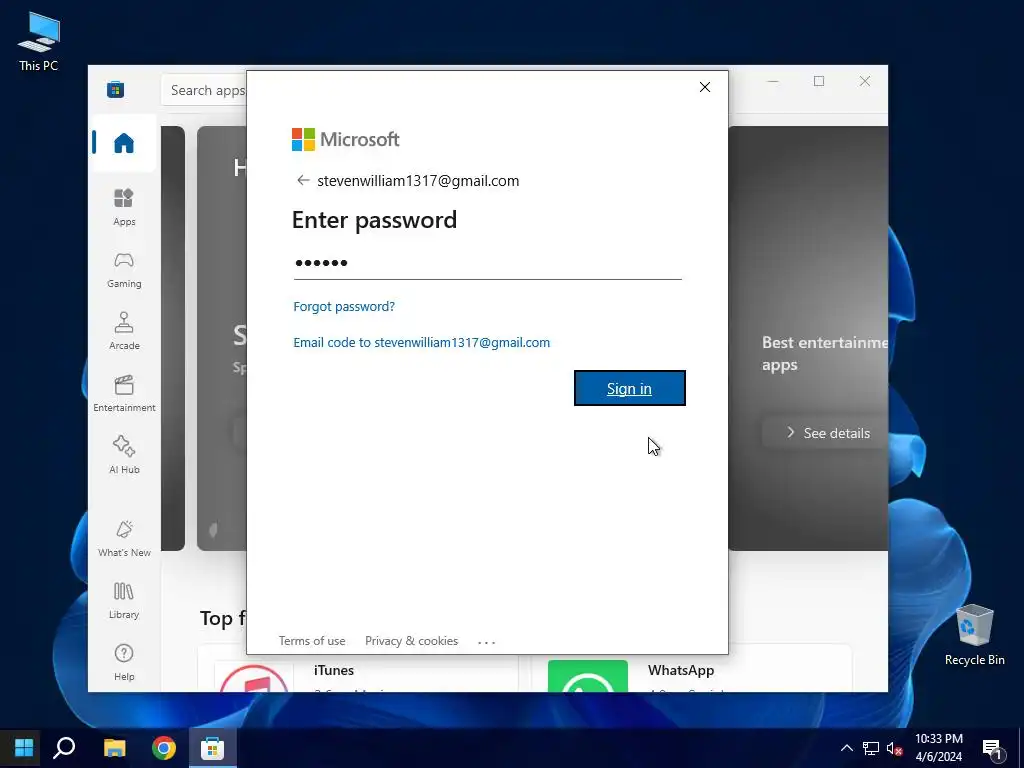Click Best entertainment apps banner text
The image size is (1024, 768).
(825, 353)
